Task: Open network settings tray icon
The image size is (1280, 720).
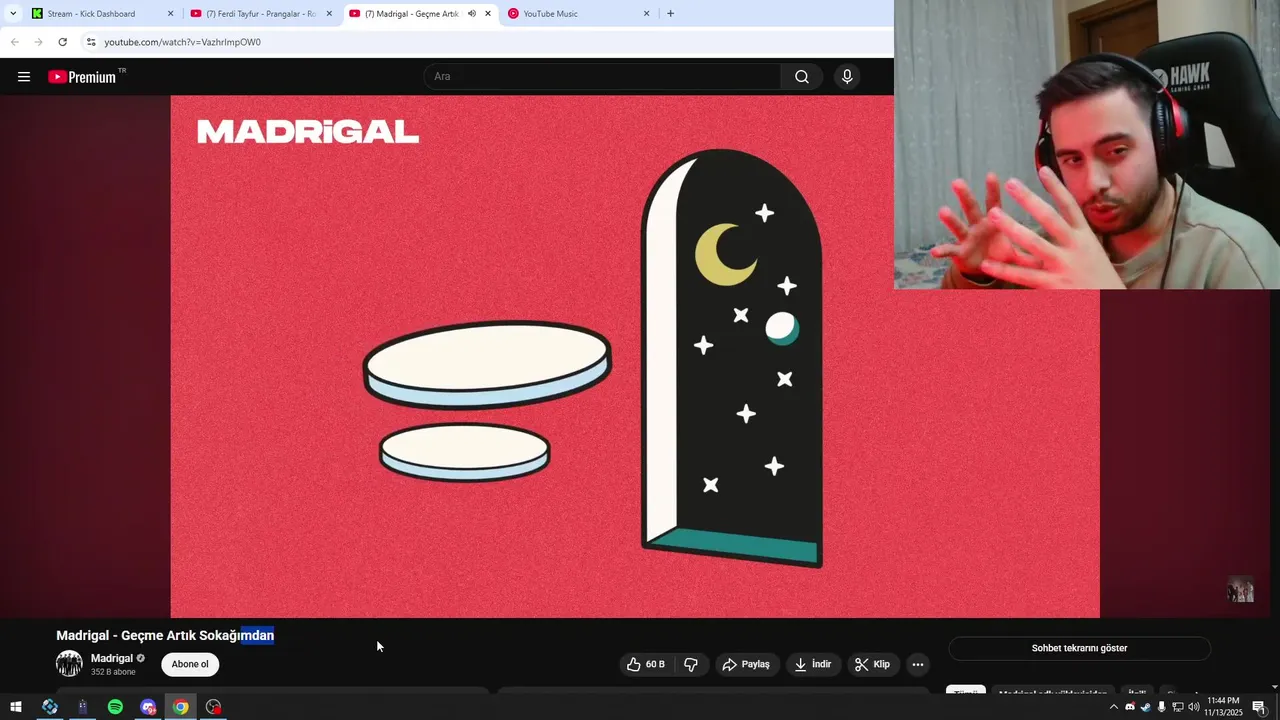Action: click(1177, 707)
